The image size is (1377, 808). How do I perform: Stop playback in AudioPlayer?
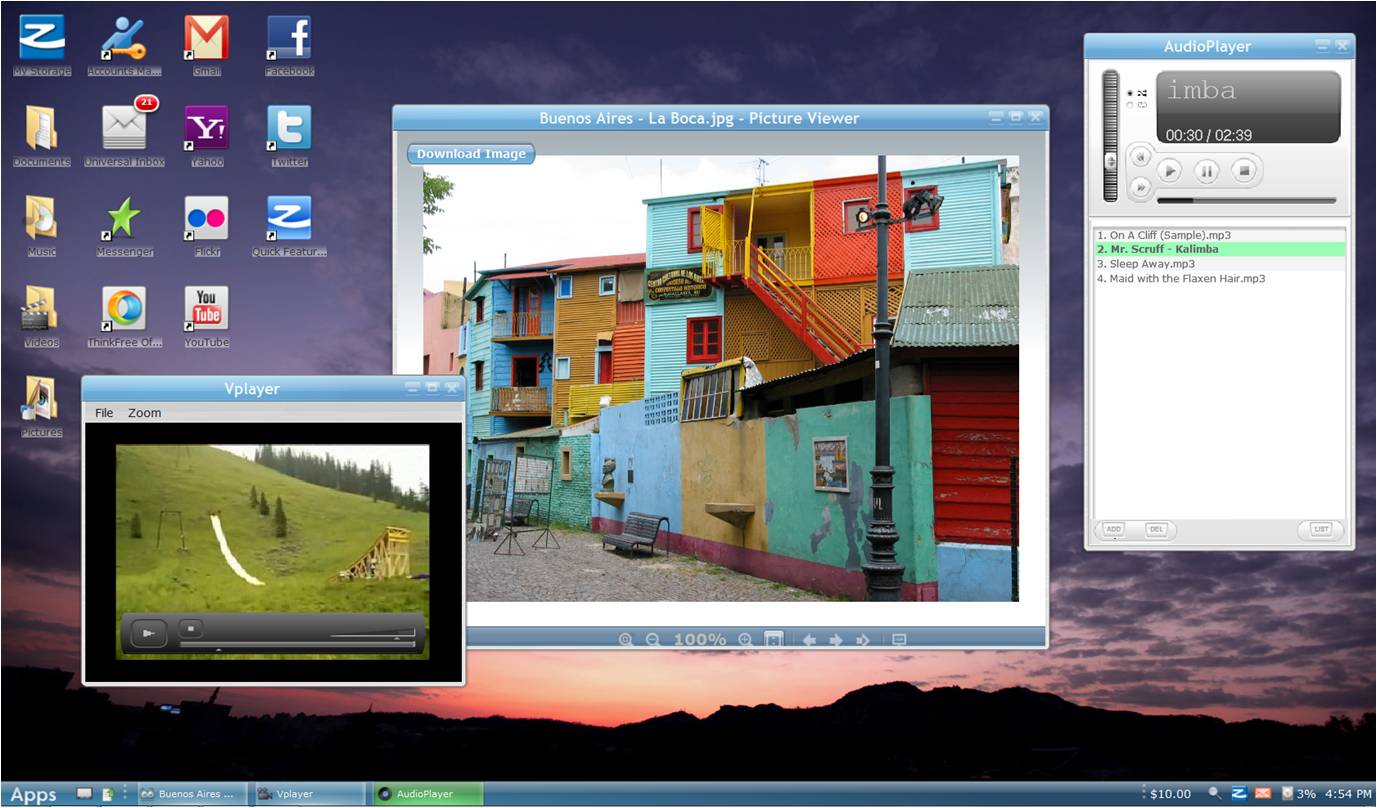click(1244, 171)
